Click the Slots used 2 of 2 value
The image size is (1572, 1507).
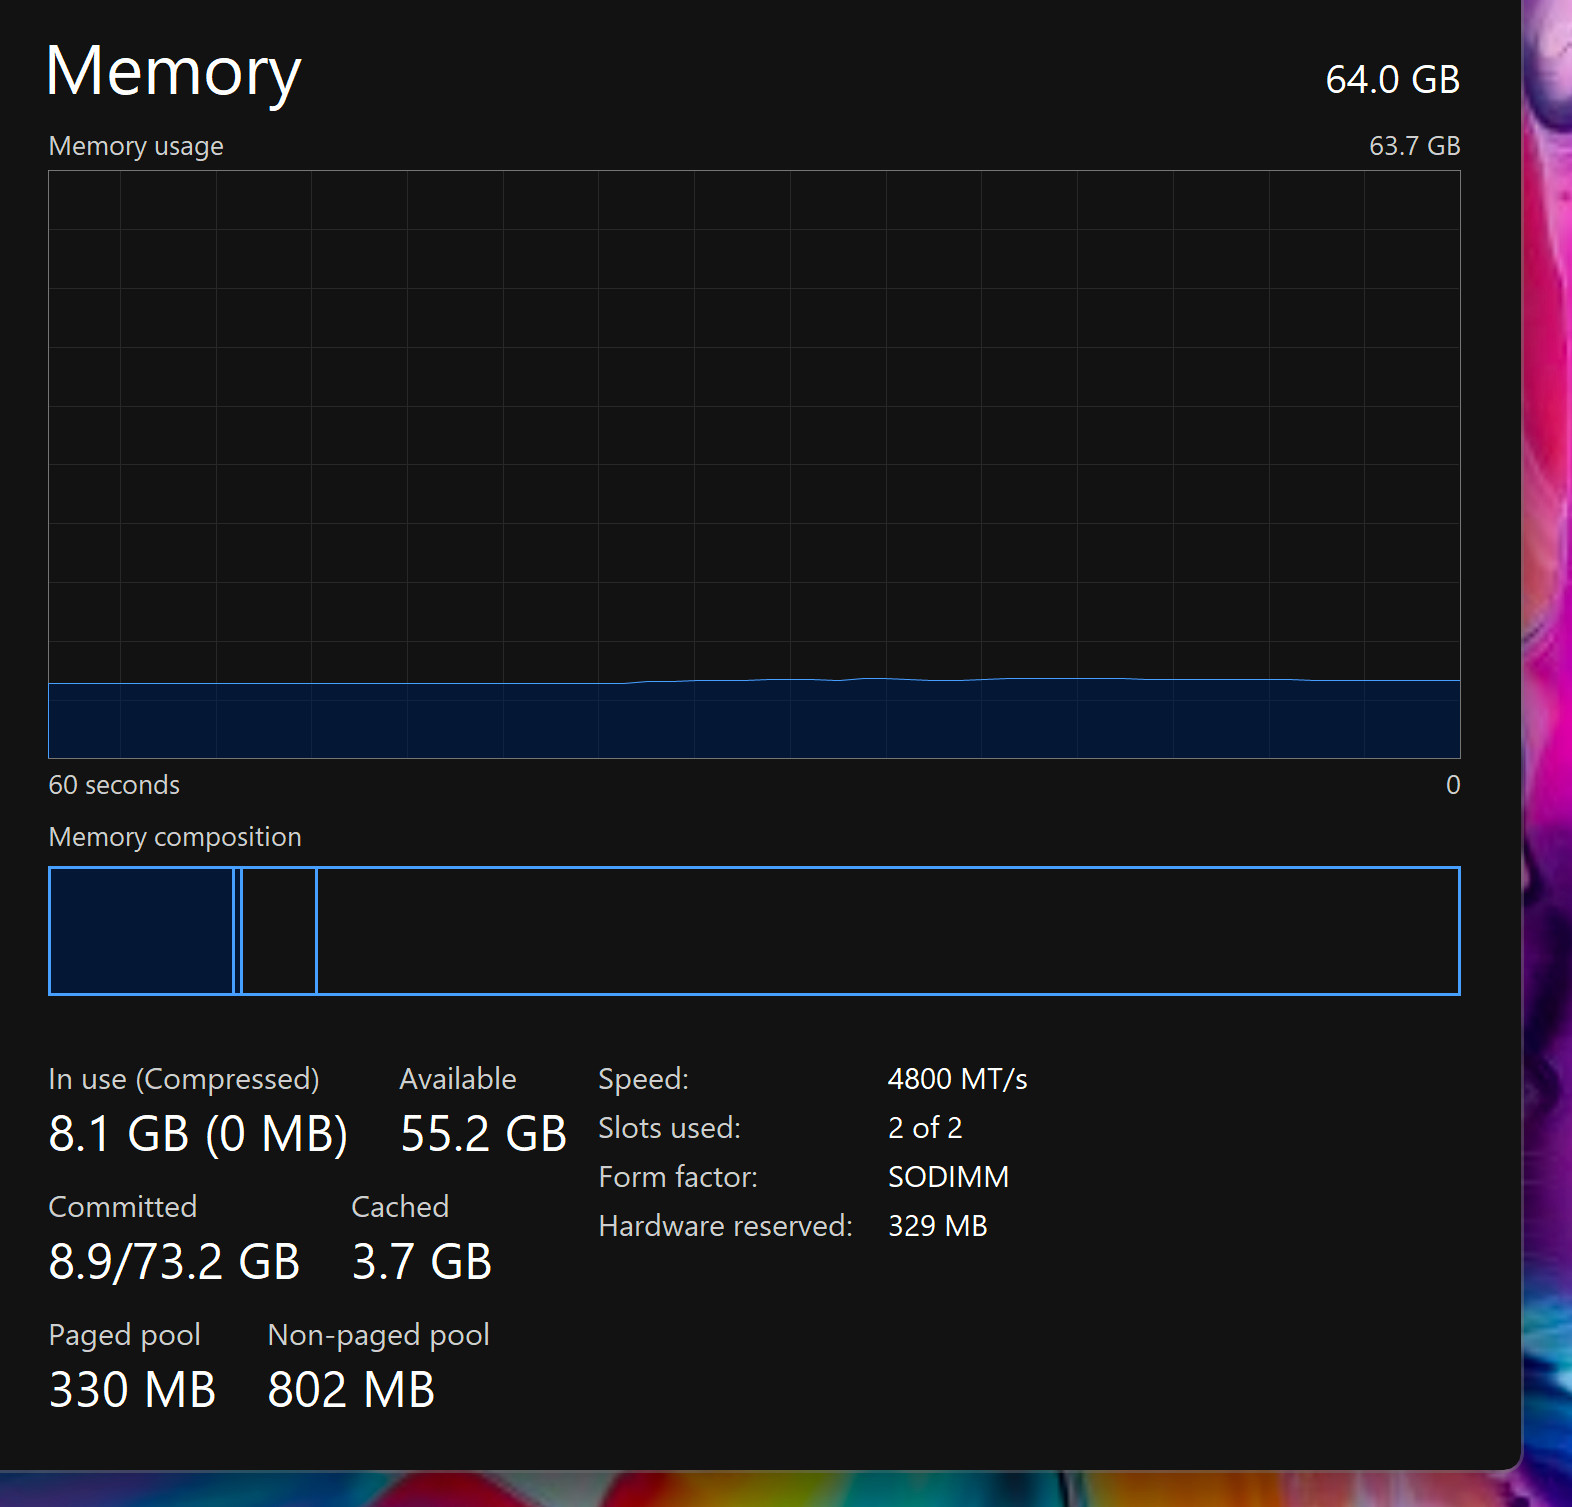point(925,1128)
